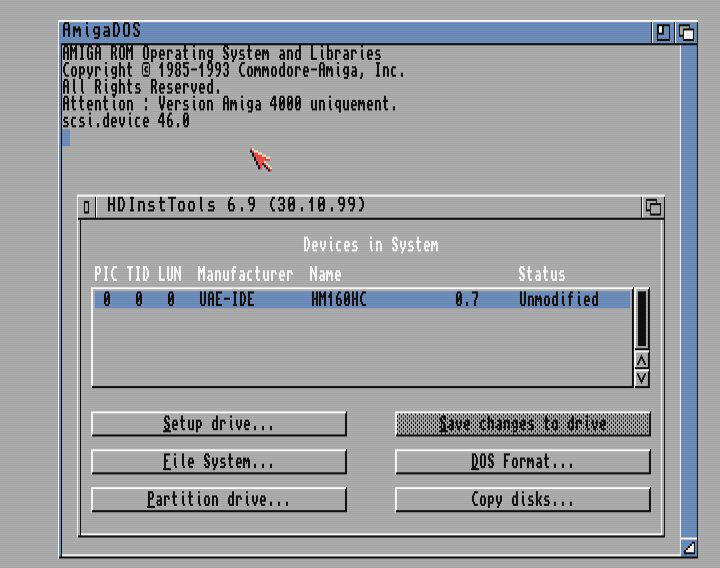Open the DOS Format... dialog
Screen dimensions: 720x568
(x=523, y=461)
